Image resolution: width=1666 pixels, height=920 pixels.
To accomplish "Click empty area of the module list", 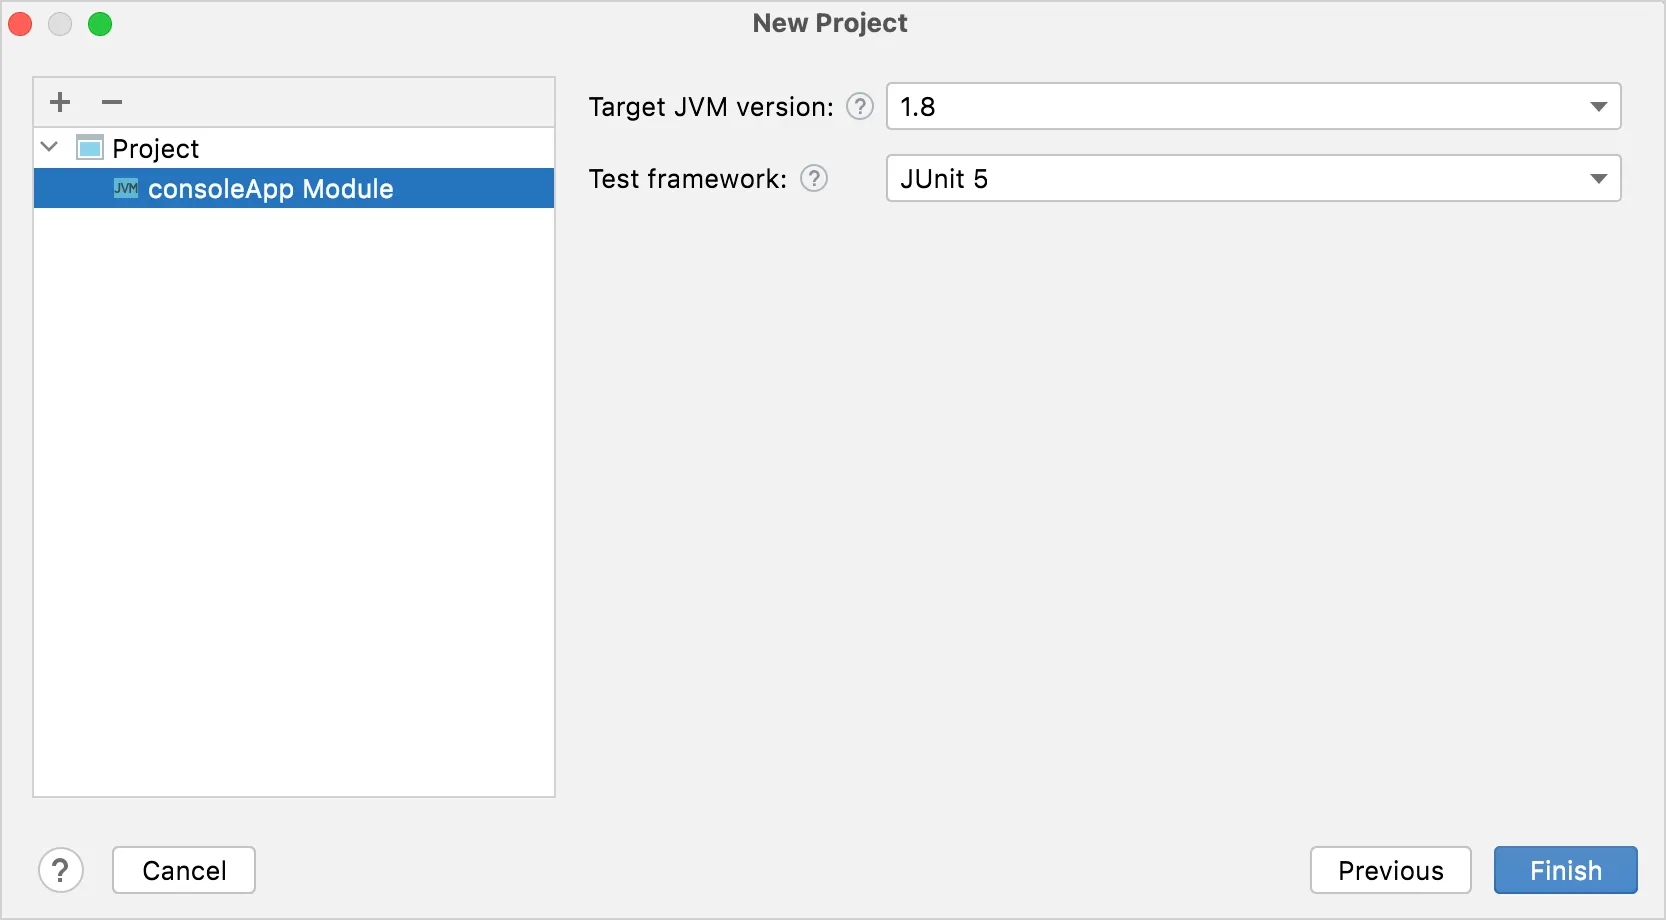I will pos(293,500).
